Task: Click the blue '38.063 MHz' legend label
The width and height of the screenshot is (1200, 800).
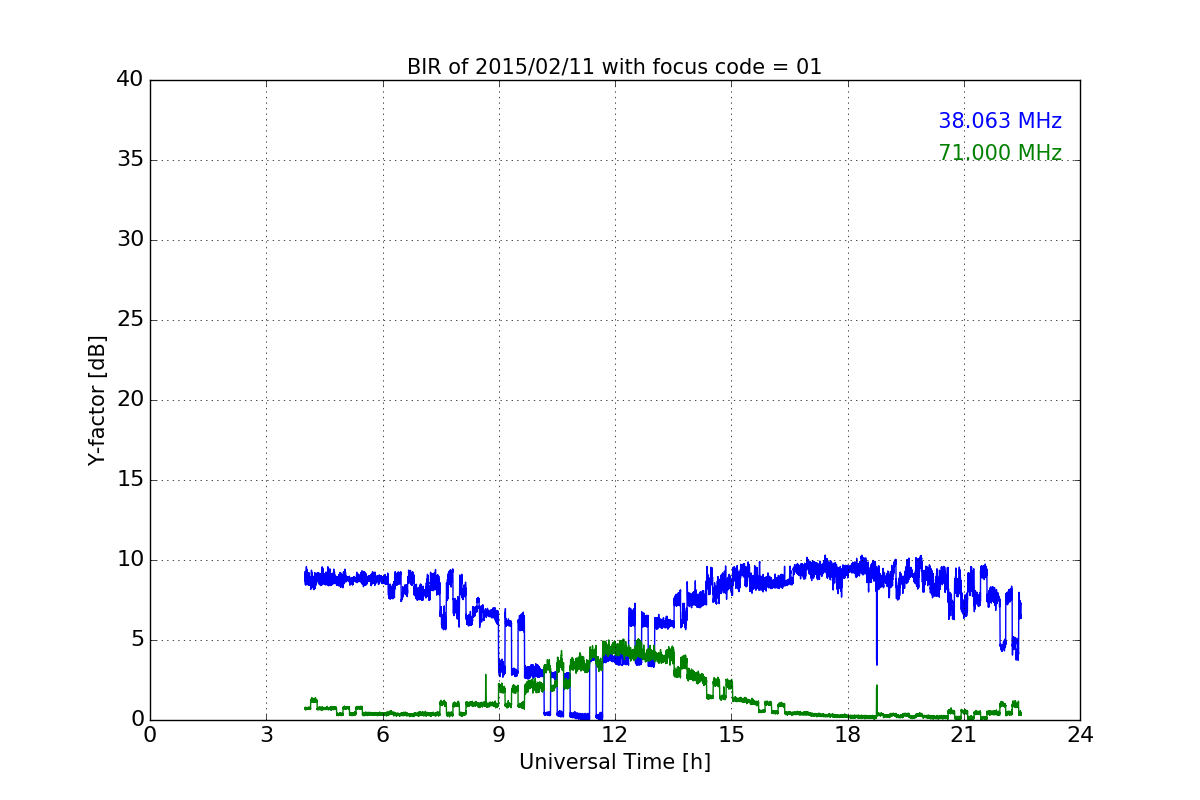Action: point(1000,121)
